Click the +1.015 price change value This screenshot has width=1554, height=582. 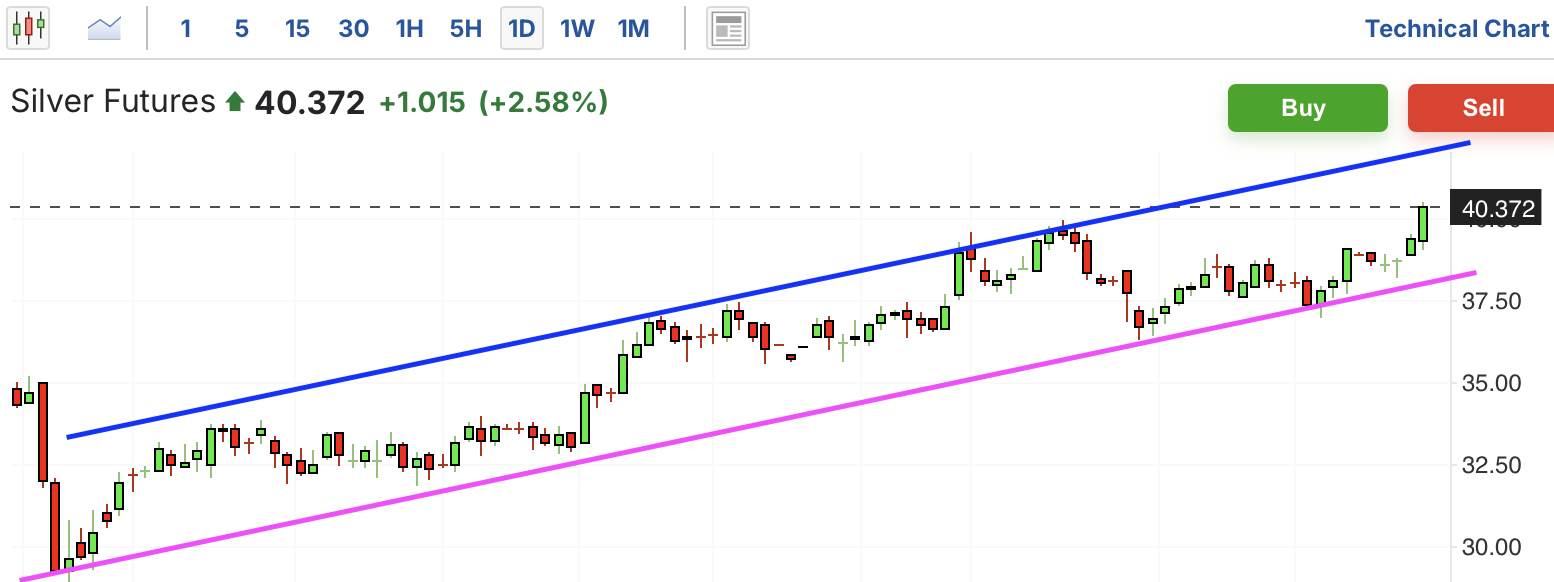click(x=422, y=102)
